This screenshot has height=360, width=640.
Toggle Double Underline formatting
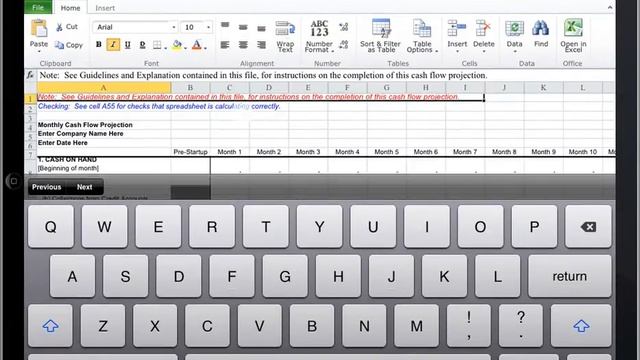pos(142,44)
